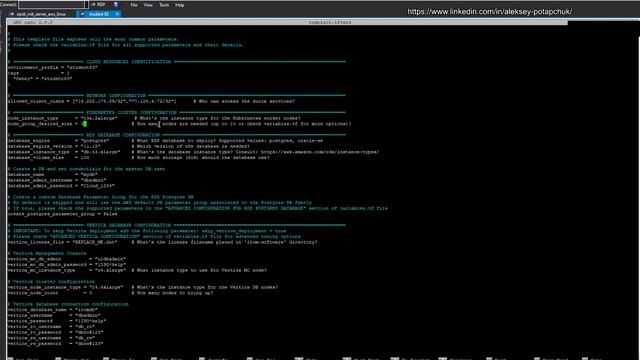Click the Connect address input field
The width and height of the screenshot is (640, 360).
51,4
